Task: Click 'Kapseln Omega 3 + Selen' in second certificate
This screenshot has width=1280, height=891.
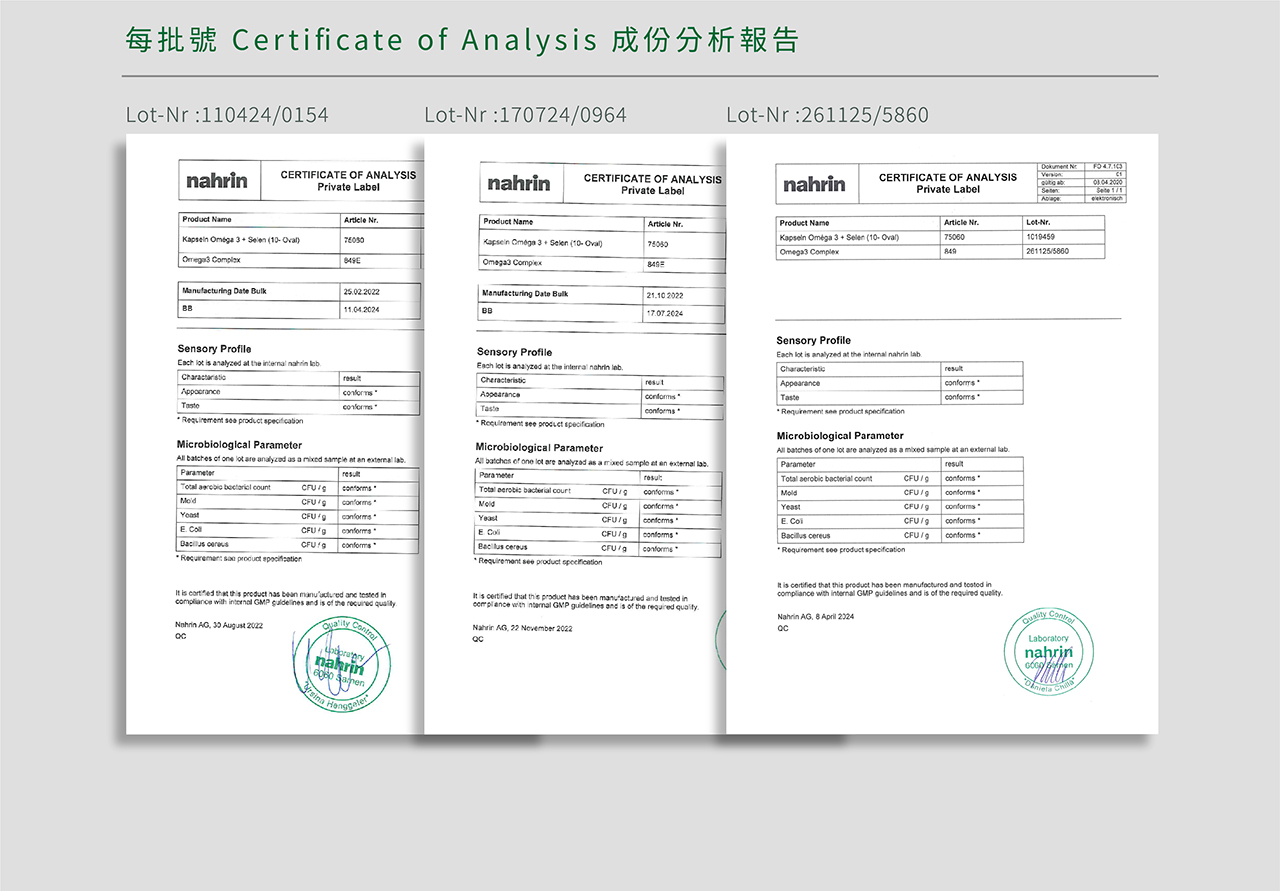Action: 543,243
